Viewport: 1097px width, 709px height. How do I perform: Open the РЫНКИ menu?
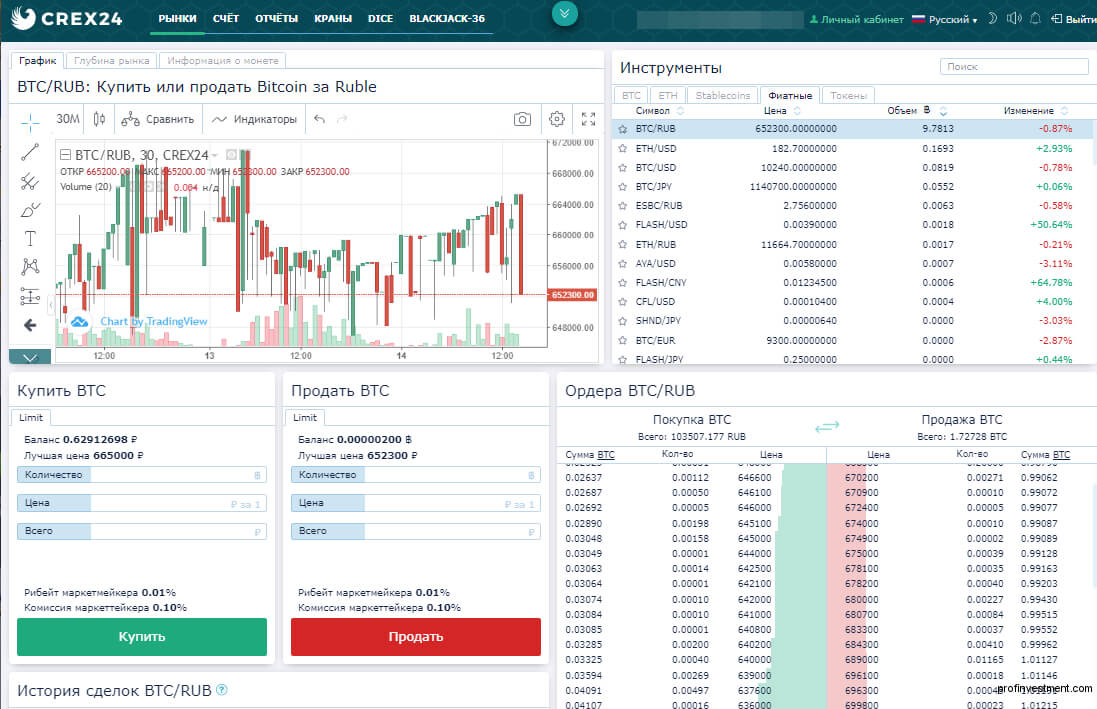[x=177, y=19]
